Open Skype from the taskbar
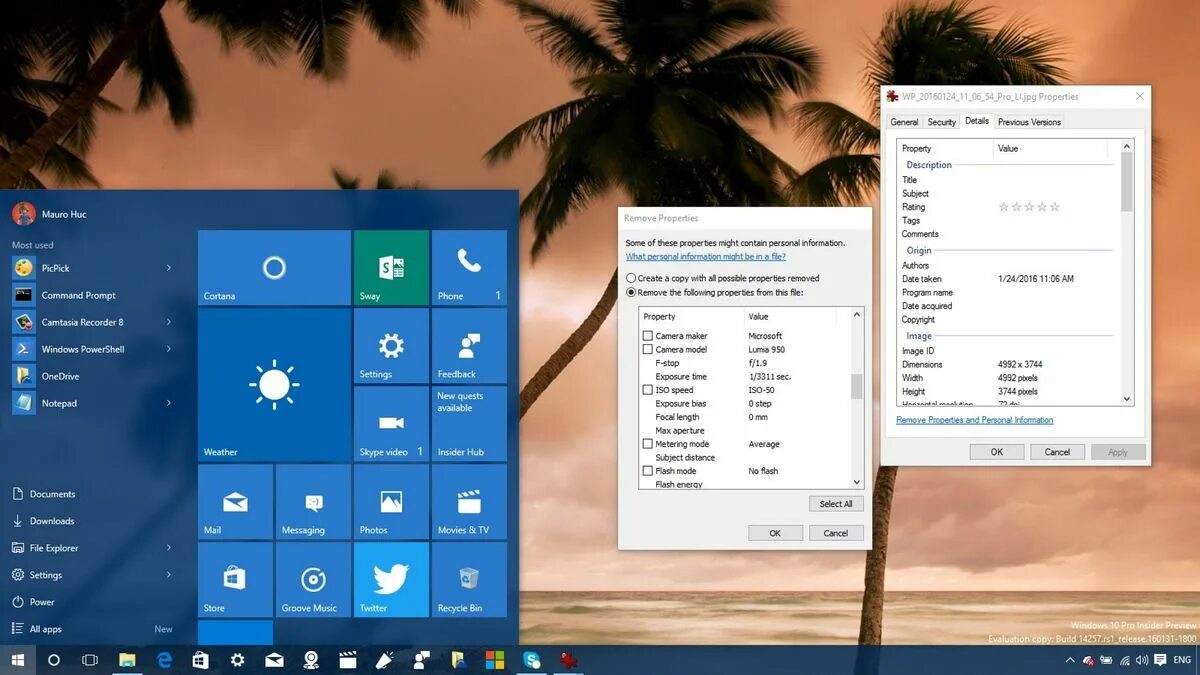 point(532,660)
